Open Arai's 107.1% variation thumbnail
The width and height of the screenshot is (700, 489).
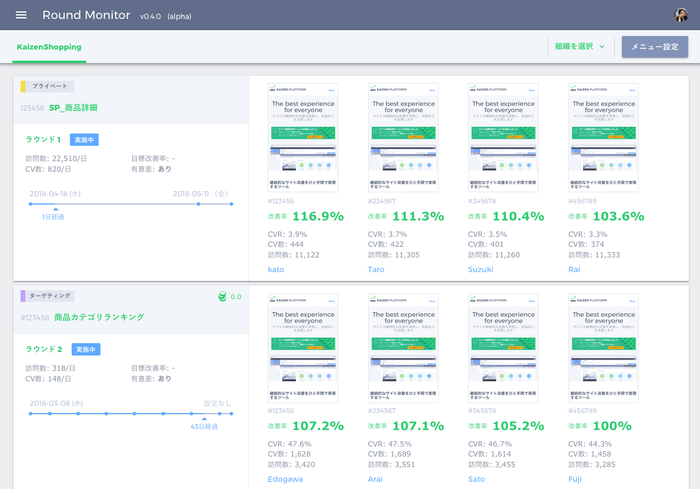[402, 347]
